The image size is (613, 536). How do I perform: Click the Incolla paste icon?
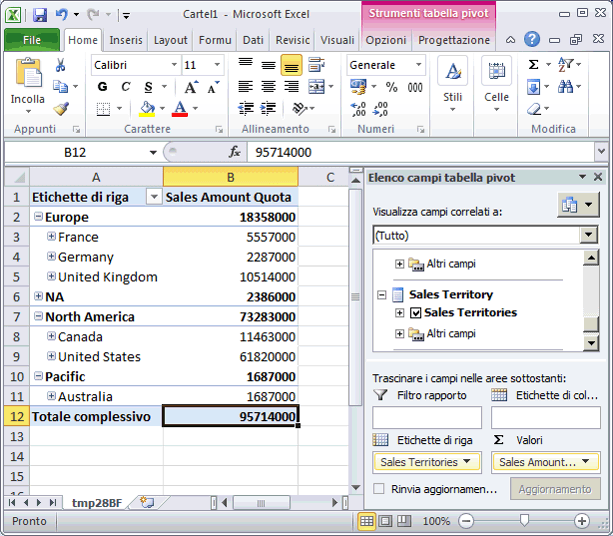(28, 73)
